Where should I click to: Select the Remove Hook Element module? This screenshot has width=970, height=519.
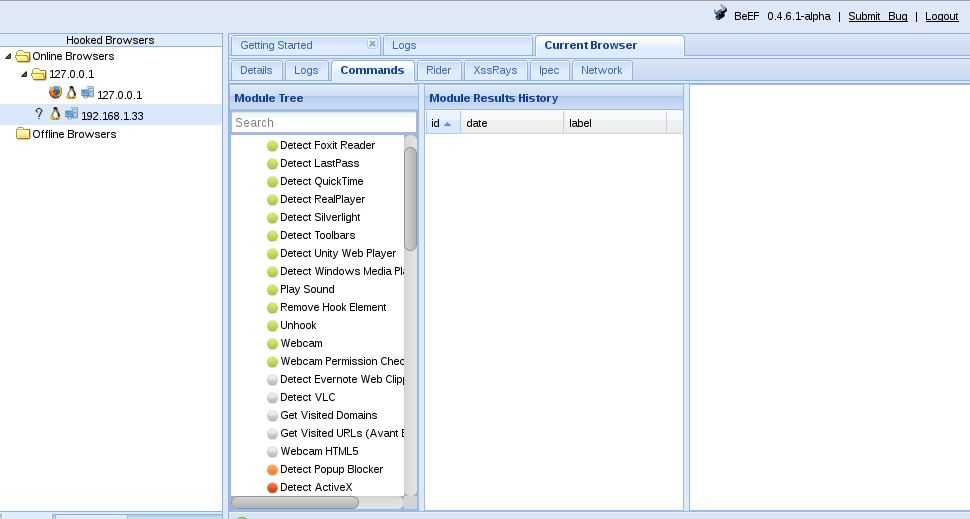tap(333, 307)
